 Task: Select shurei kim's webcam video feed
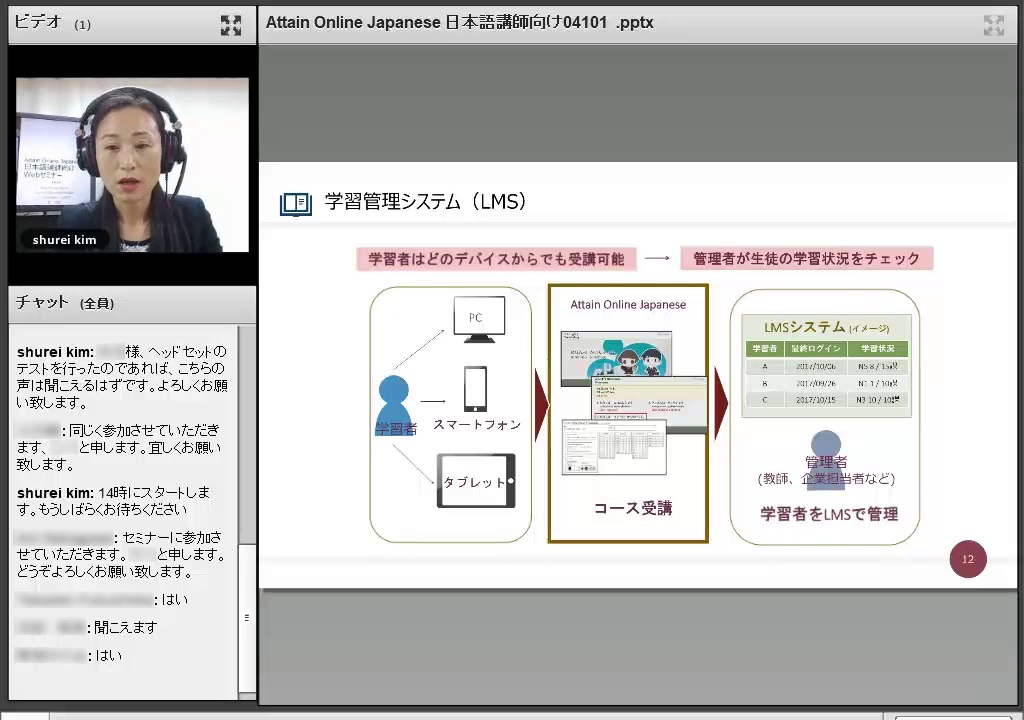[x=132, y=165]
